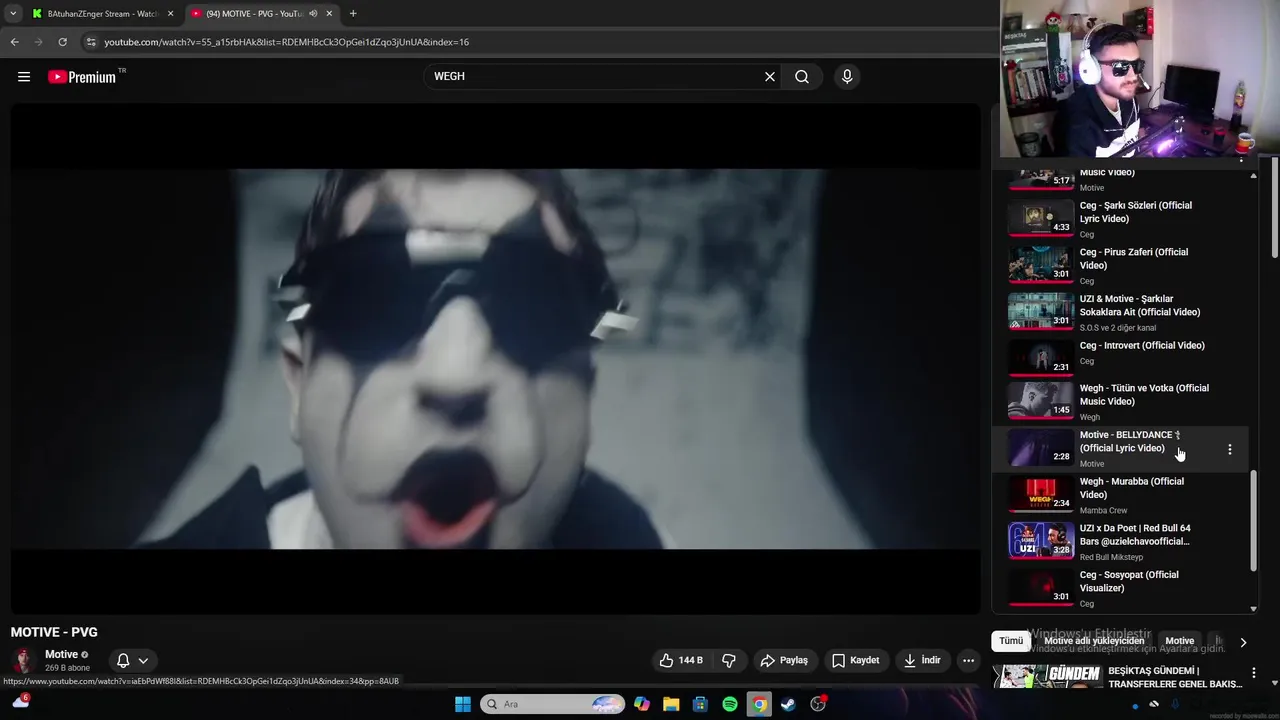Open the Motive channel avatar
The image size is (1280, 720).
click(23, 660)
